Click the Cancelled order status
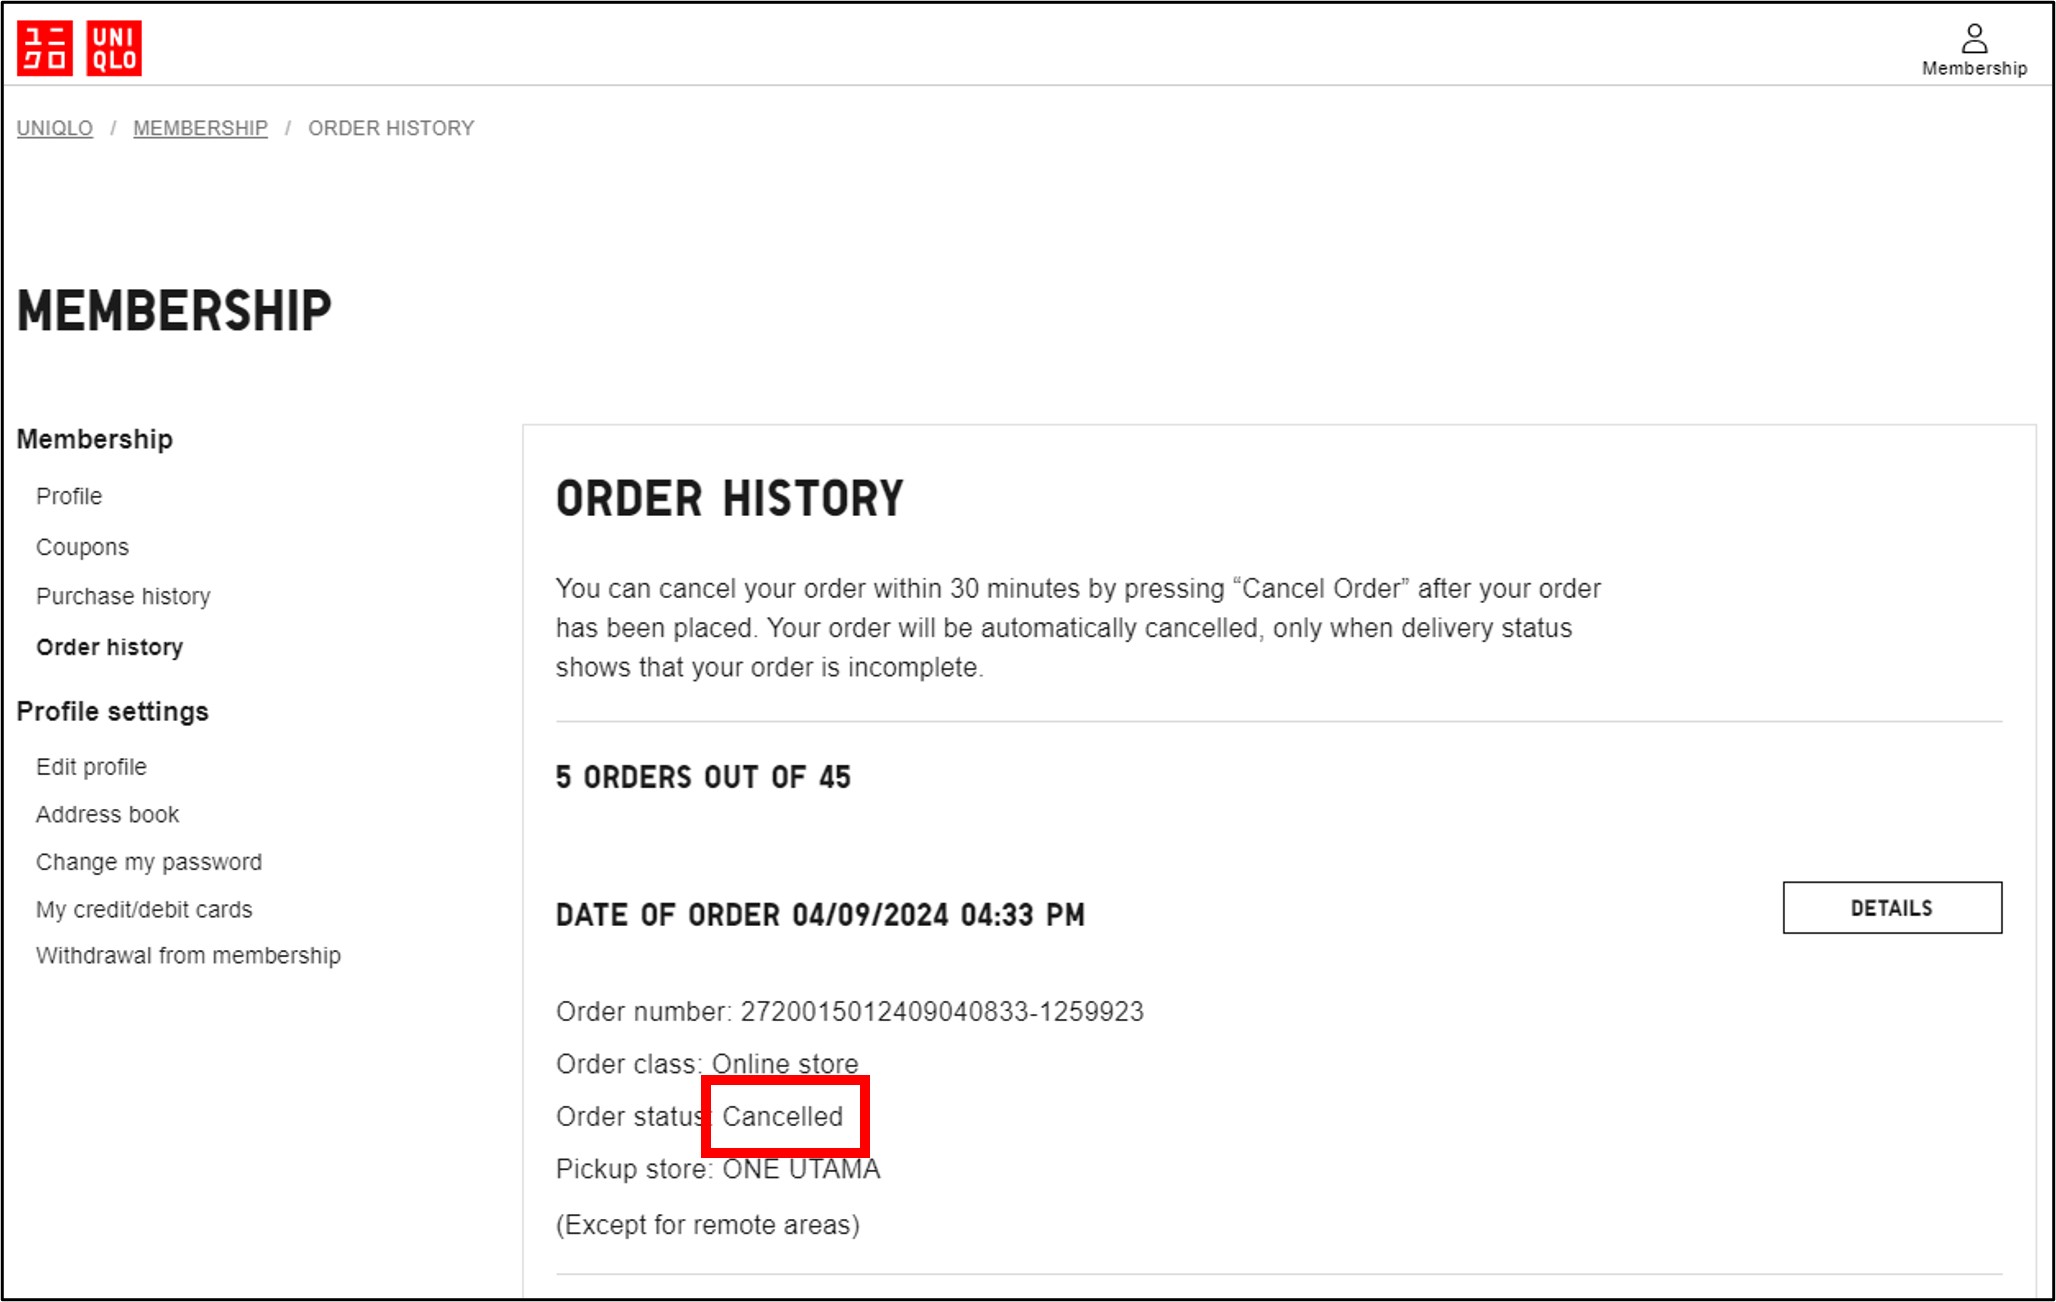The height and width of the screenshot is (1302, 2056). (783, 1116)
